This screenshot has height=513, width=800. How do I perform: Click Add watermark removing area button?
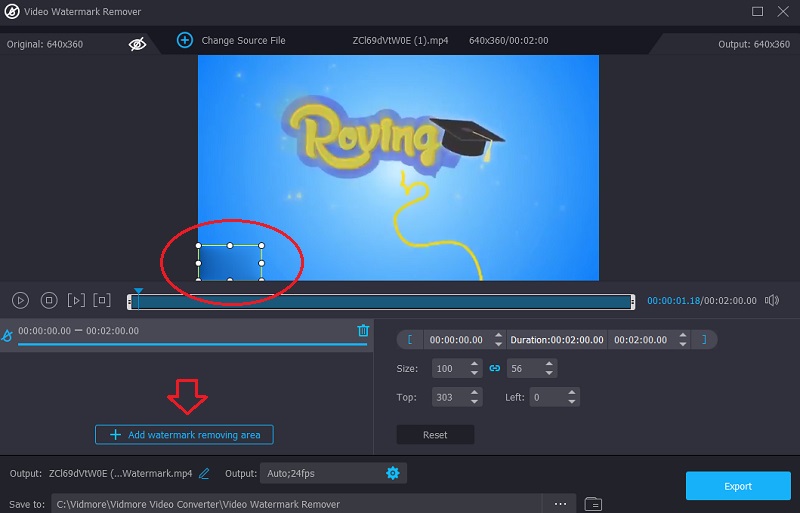[x=184, y=435]
